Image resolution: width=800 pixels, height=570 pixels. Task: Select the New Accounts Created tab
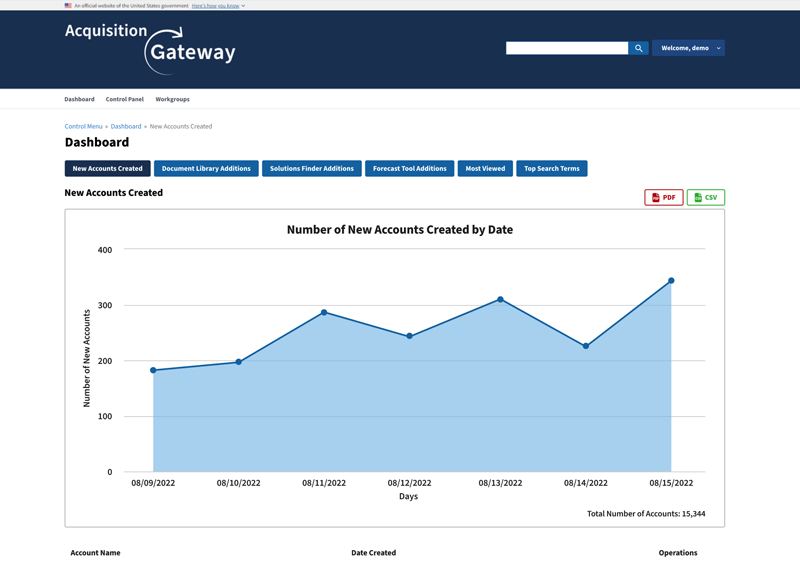[x=107, y=168]
